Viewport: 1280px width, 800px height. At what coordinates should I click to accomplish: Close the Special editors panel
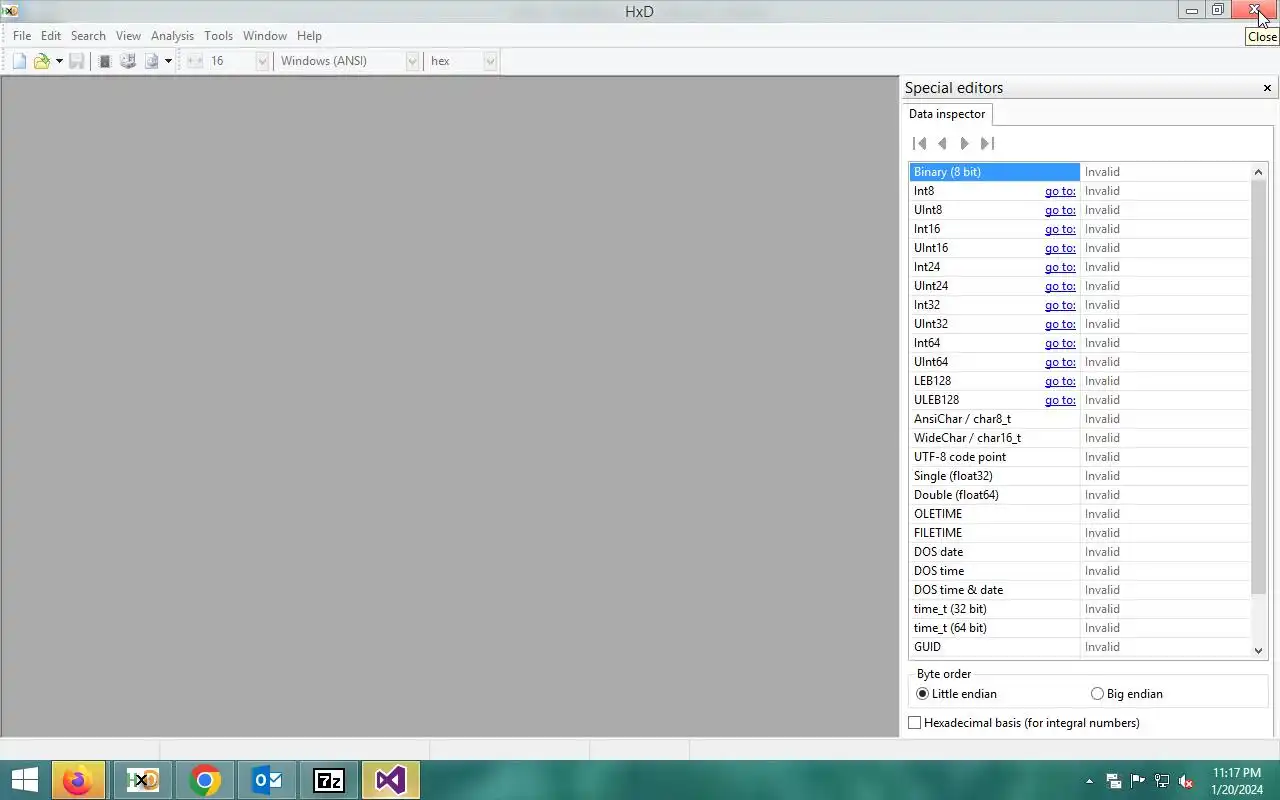[x=1267, y=88]
